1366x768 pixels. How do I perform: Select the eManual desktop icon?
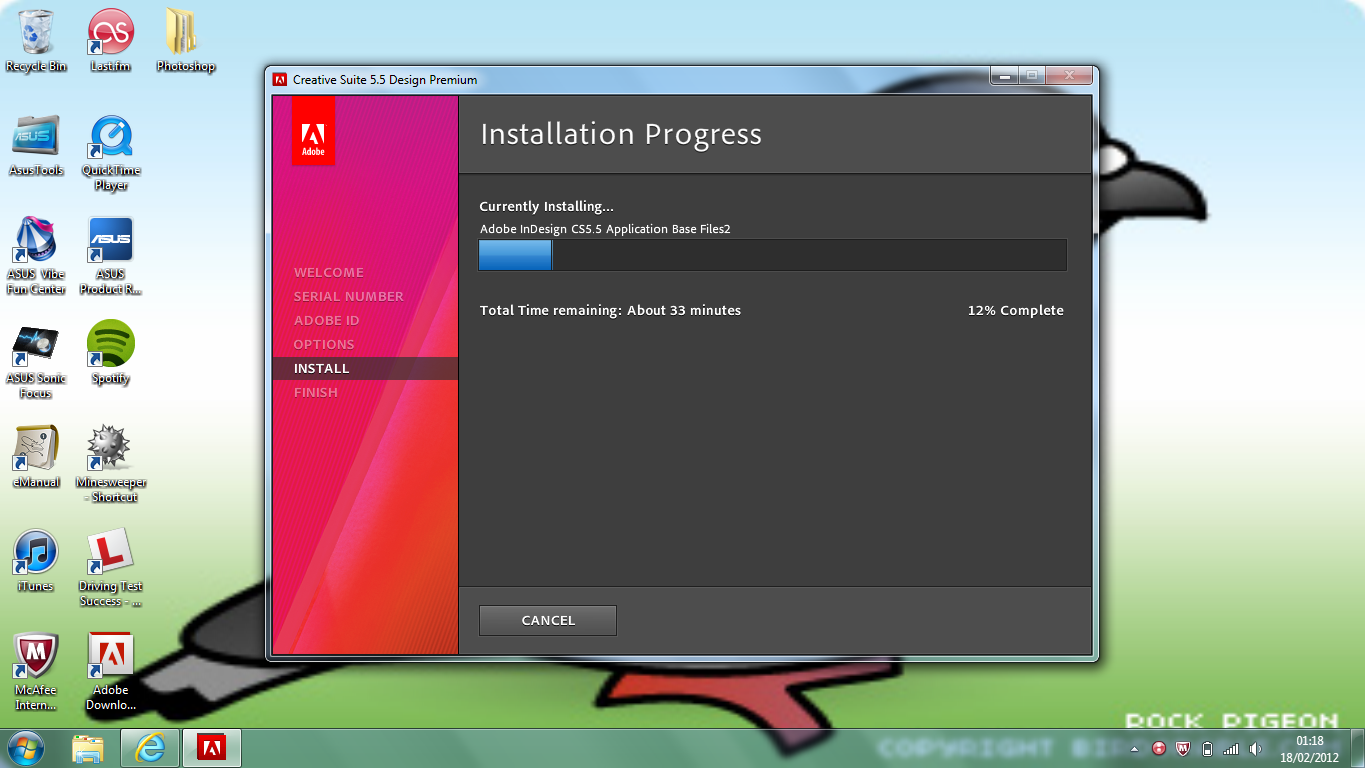point(36,456)
